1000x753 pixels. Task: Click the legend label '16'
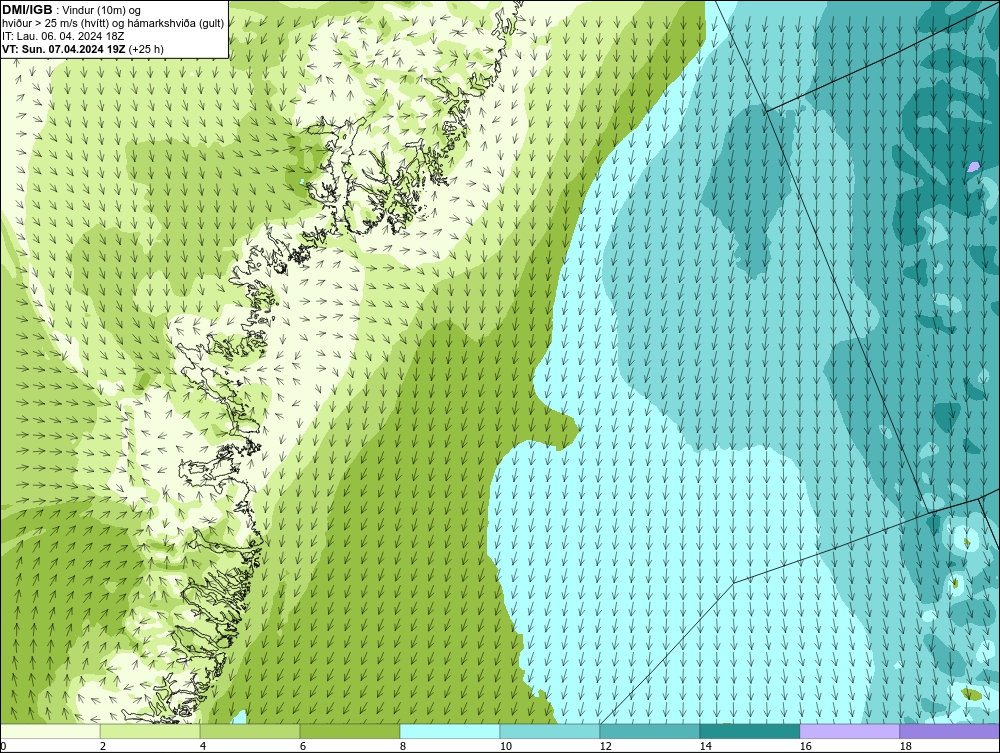click(x=805, y=746)
